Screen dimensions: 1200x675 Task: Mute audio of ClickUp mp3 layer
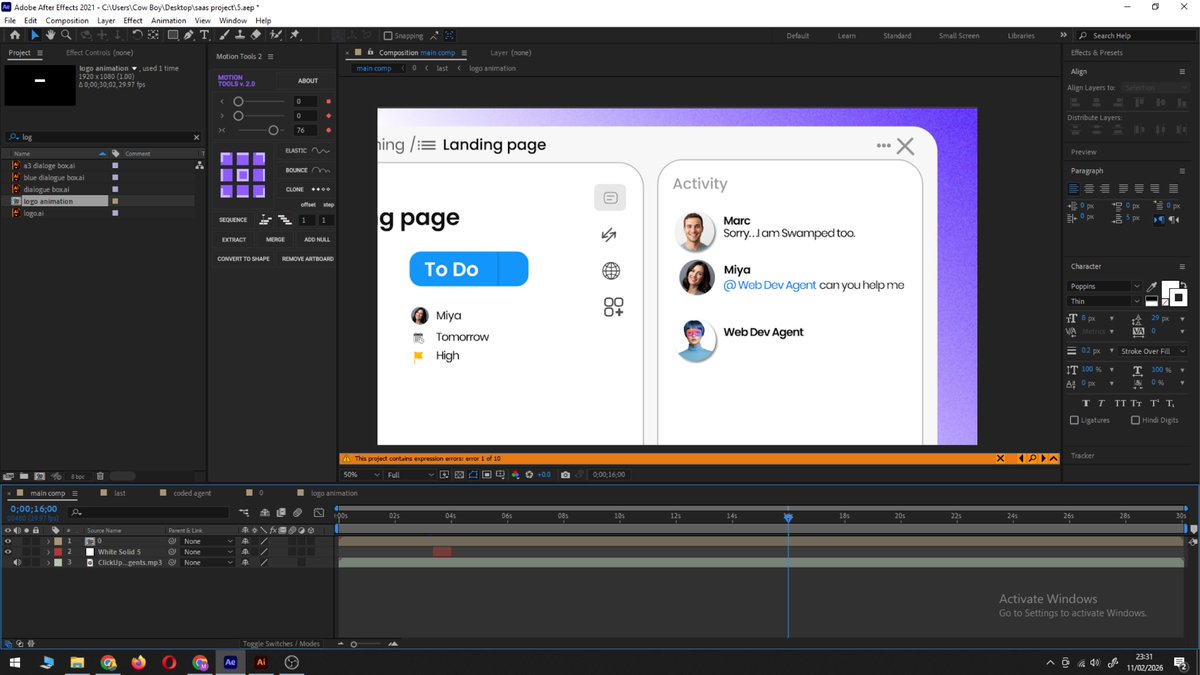click(x=17, y=562)
